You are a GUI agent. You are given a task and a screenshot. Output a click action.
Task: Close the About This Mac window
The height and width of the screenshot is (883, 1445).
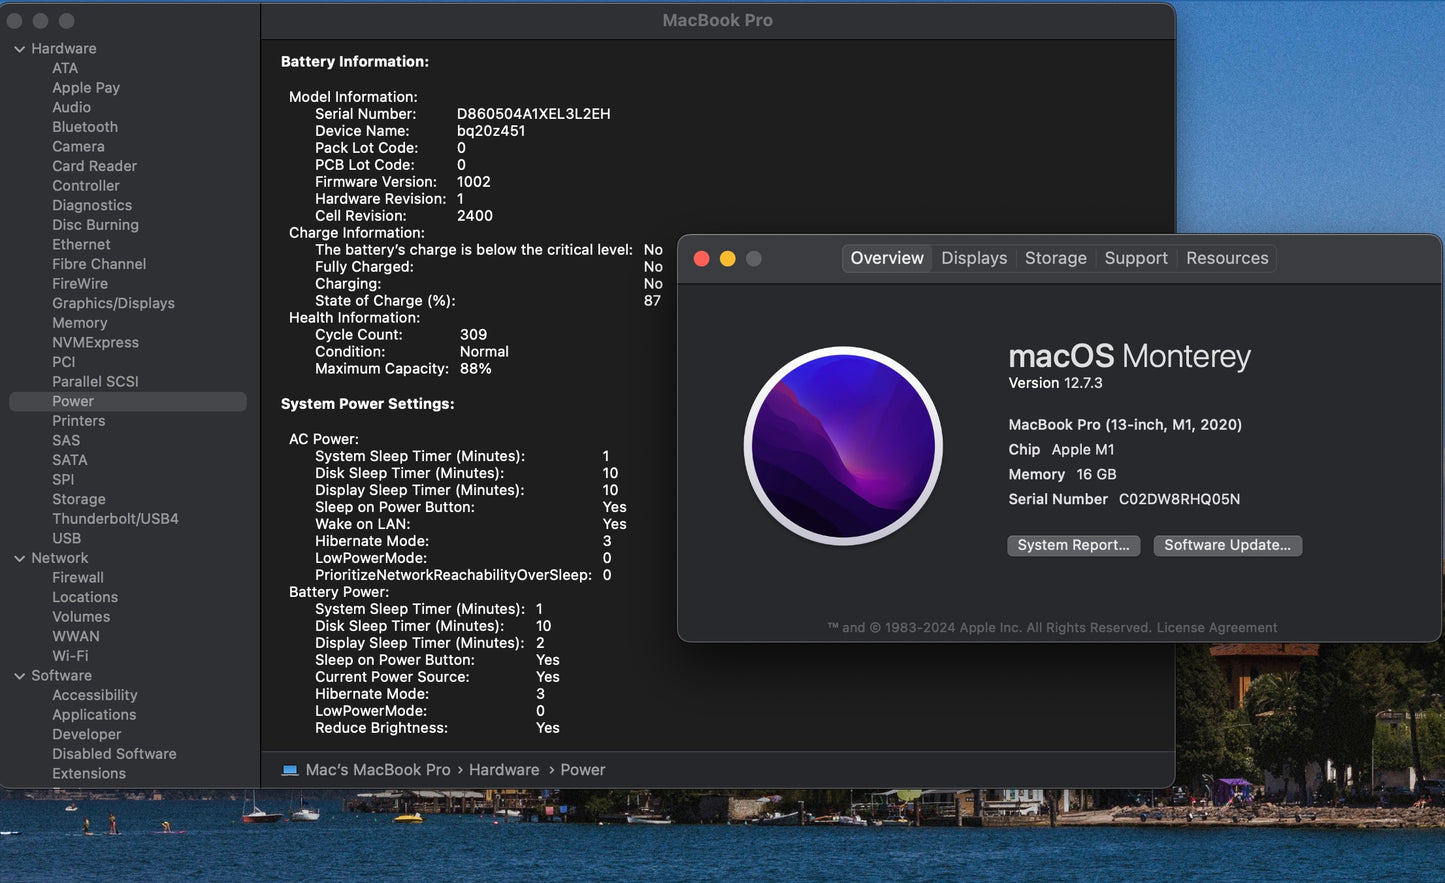click(x=702, y=259)
